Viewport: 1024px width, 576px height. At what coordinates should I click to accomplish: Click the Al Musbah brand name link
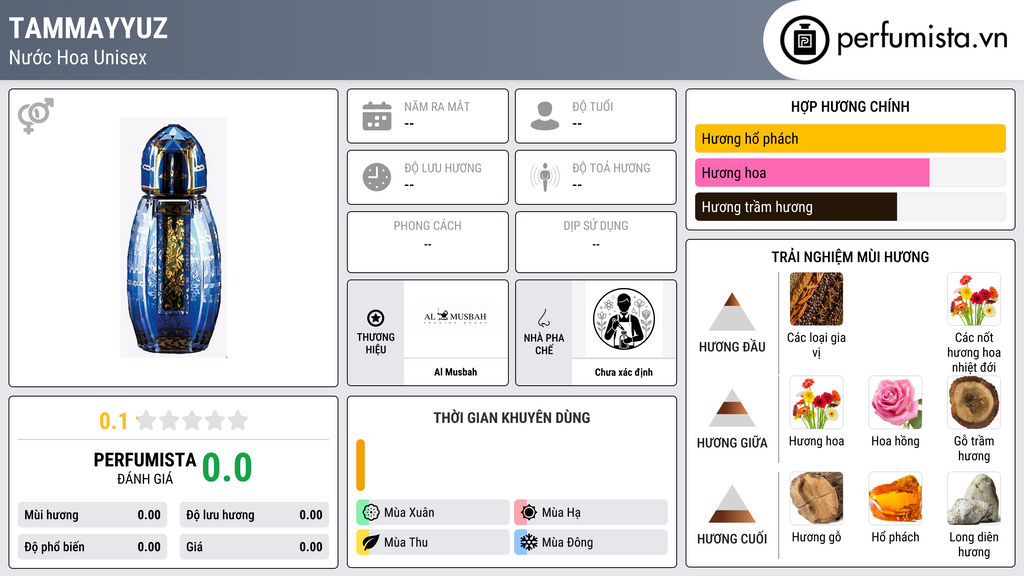[455, 372]
